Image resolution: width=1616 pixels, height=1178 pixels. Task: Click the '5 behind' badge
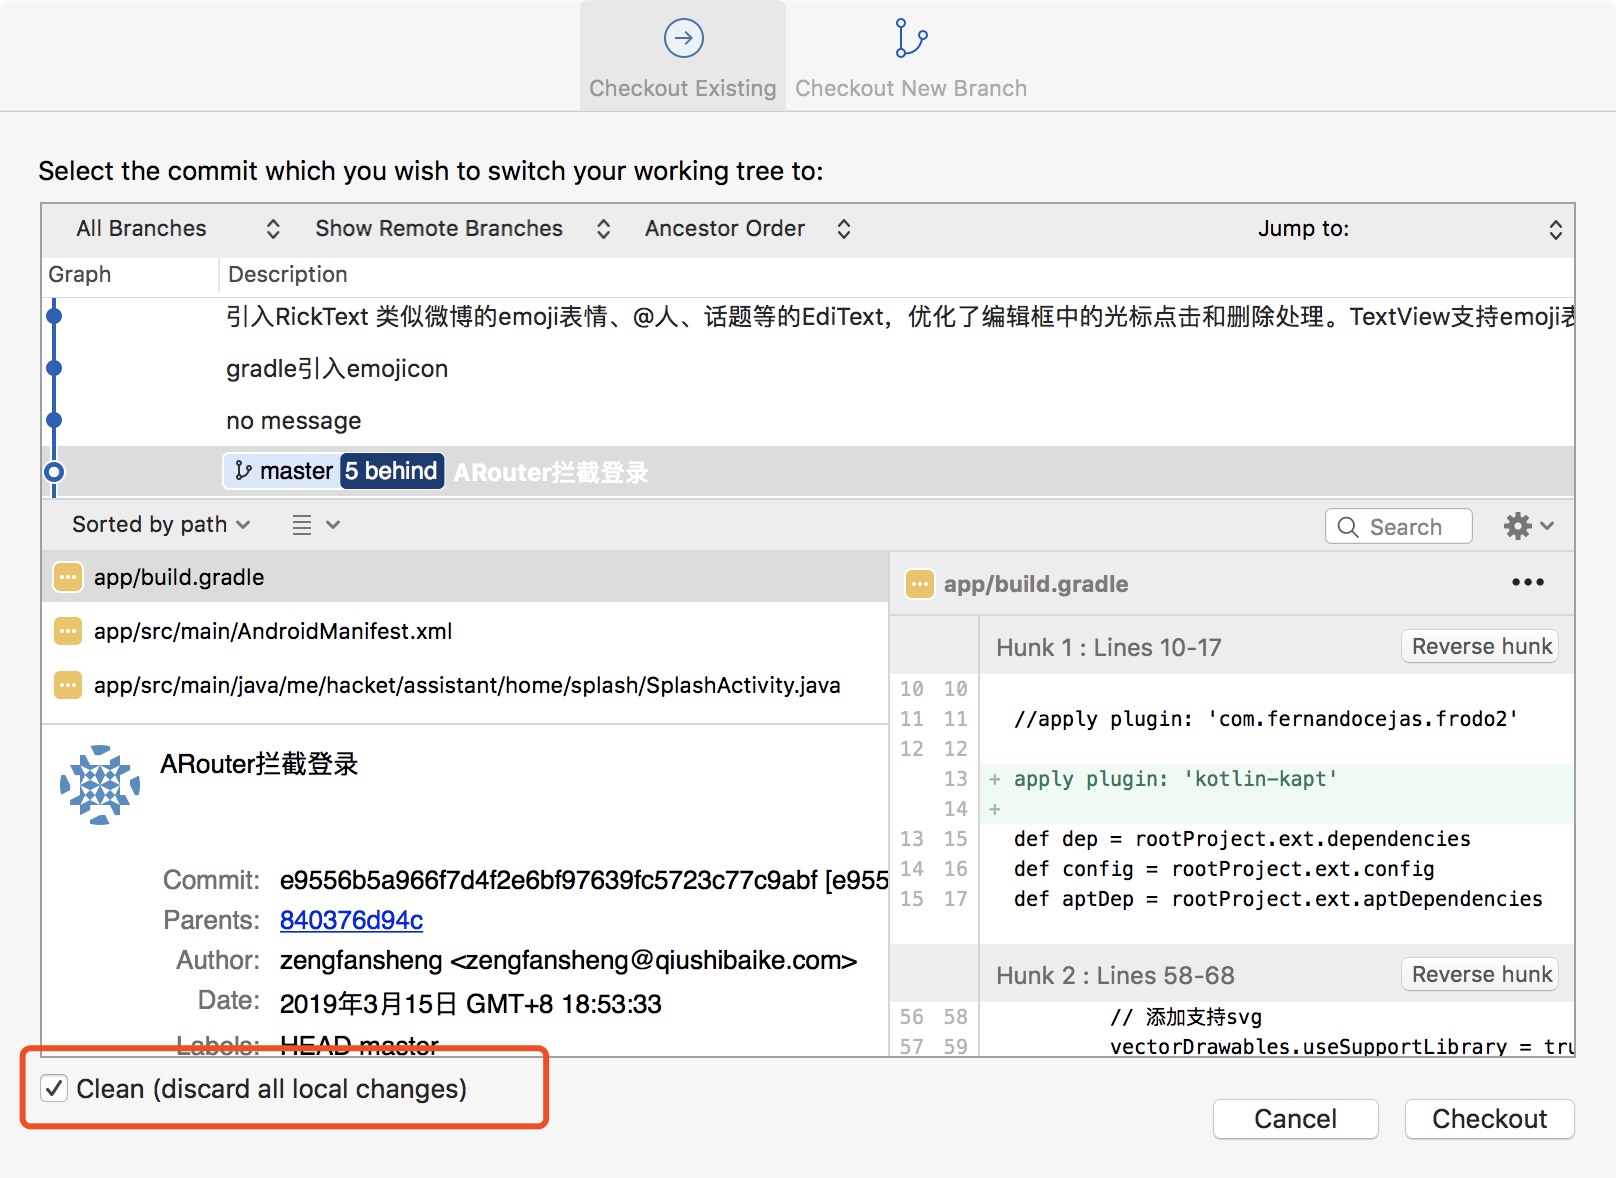(x=392, y=471)
